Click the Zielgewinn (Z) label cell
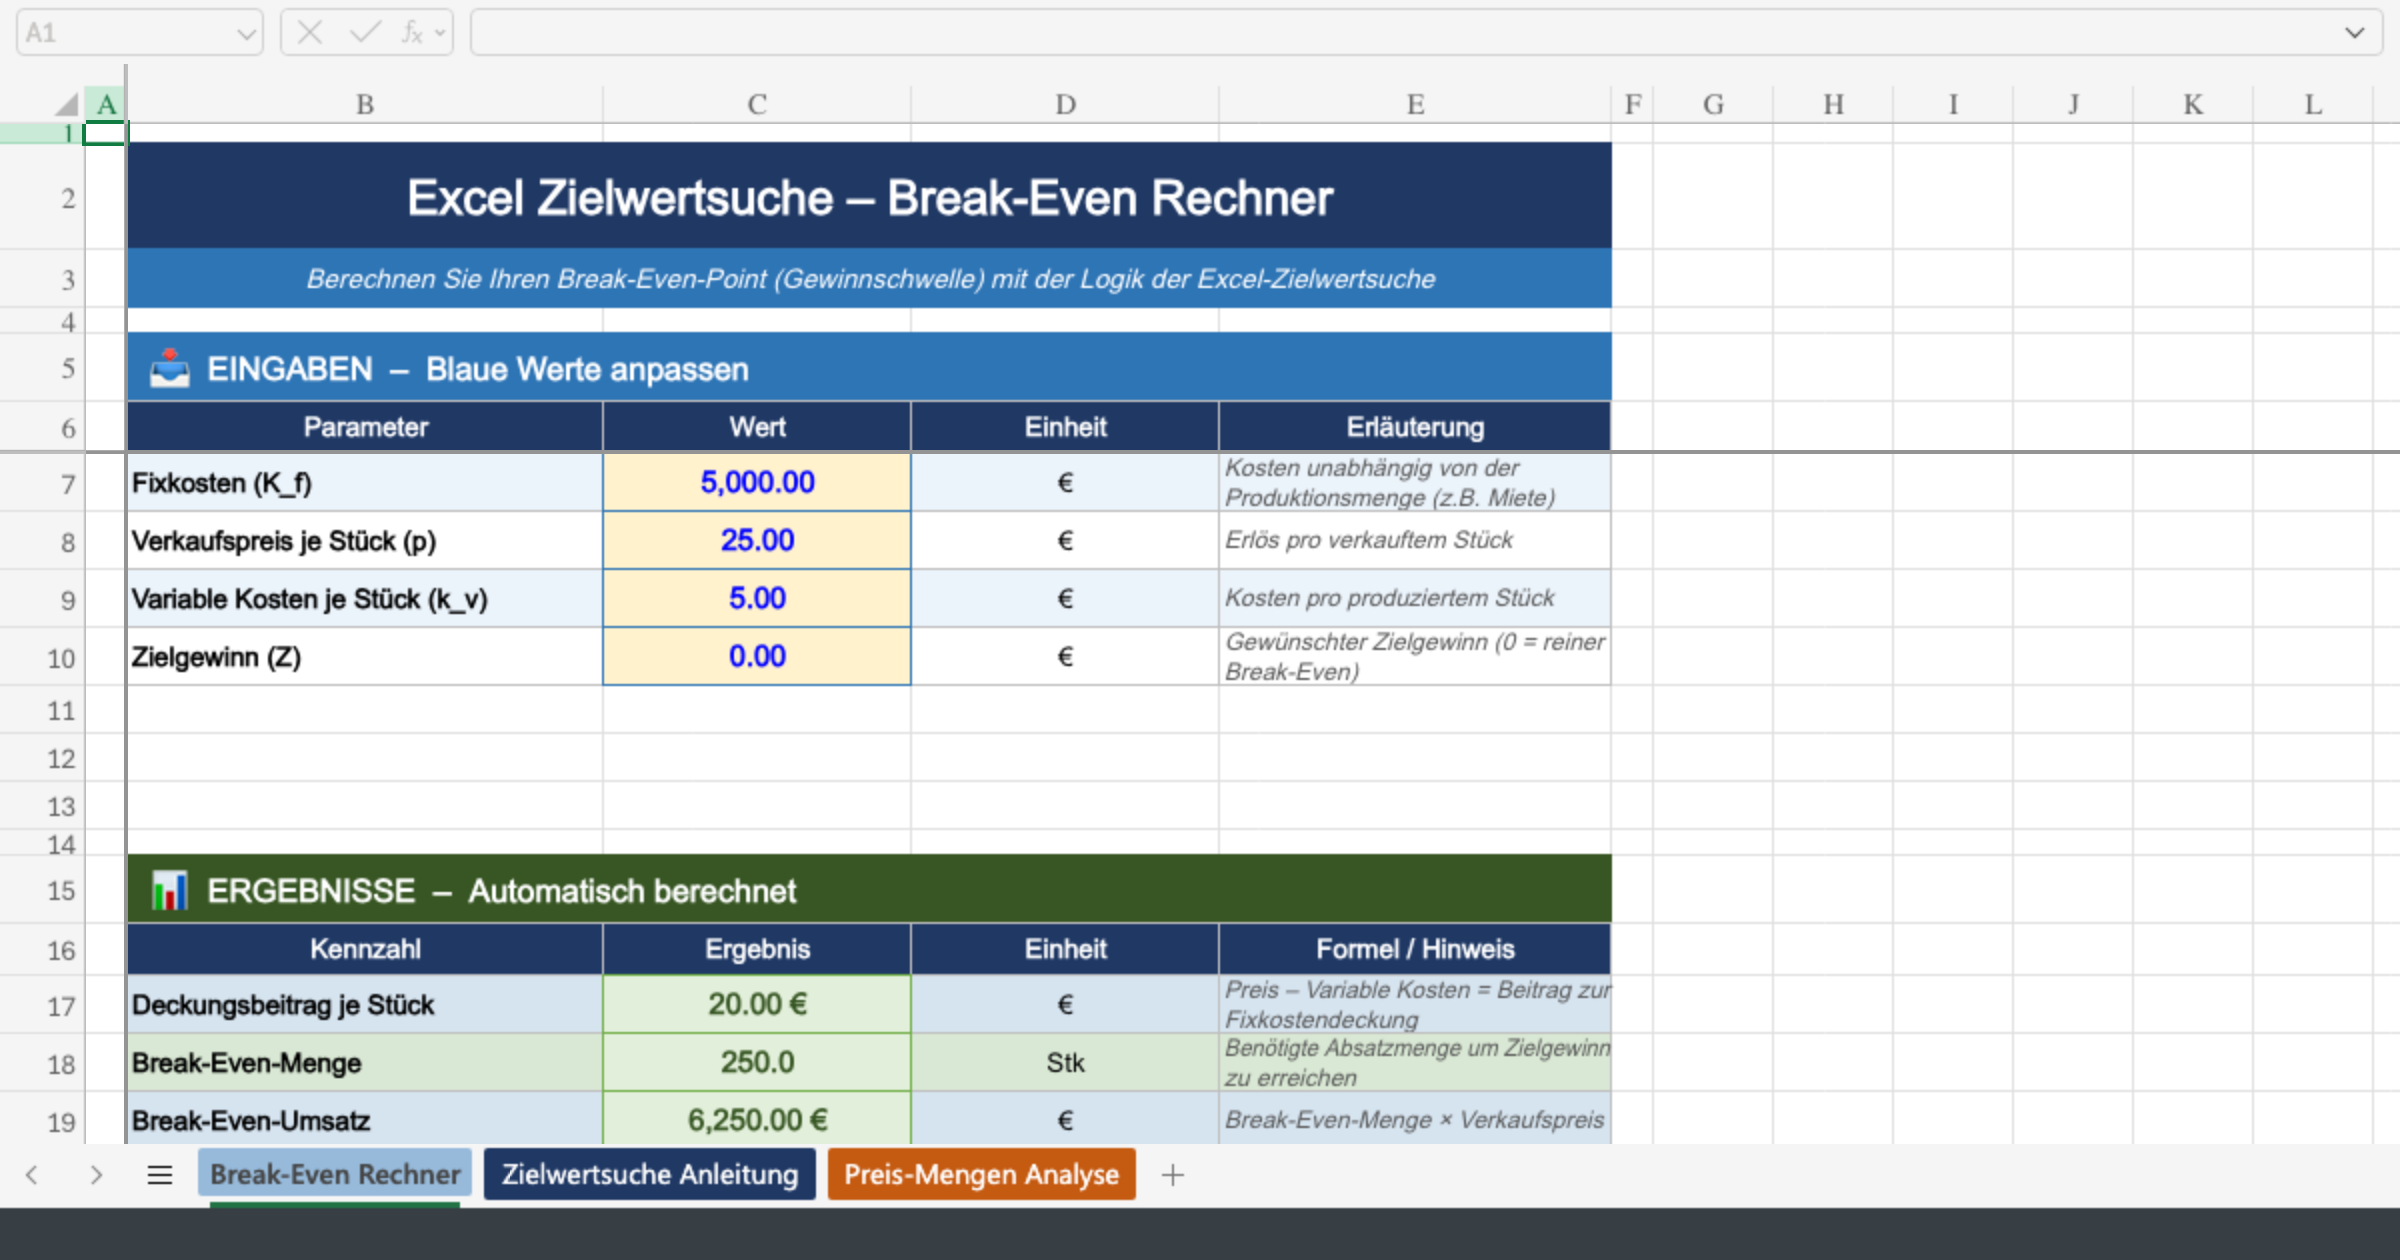 365,656
